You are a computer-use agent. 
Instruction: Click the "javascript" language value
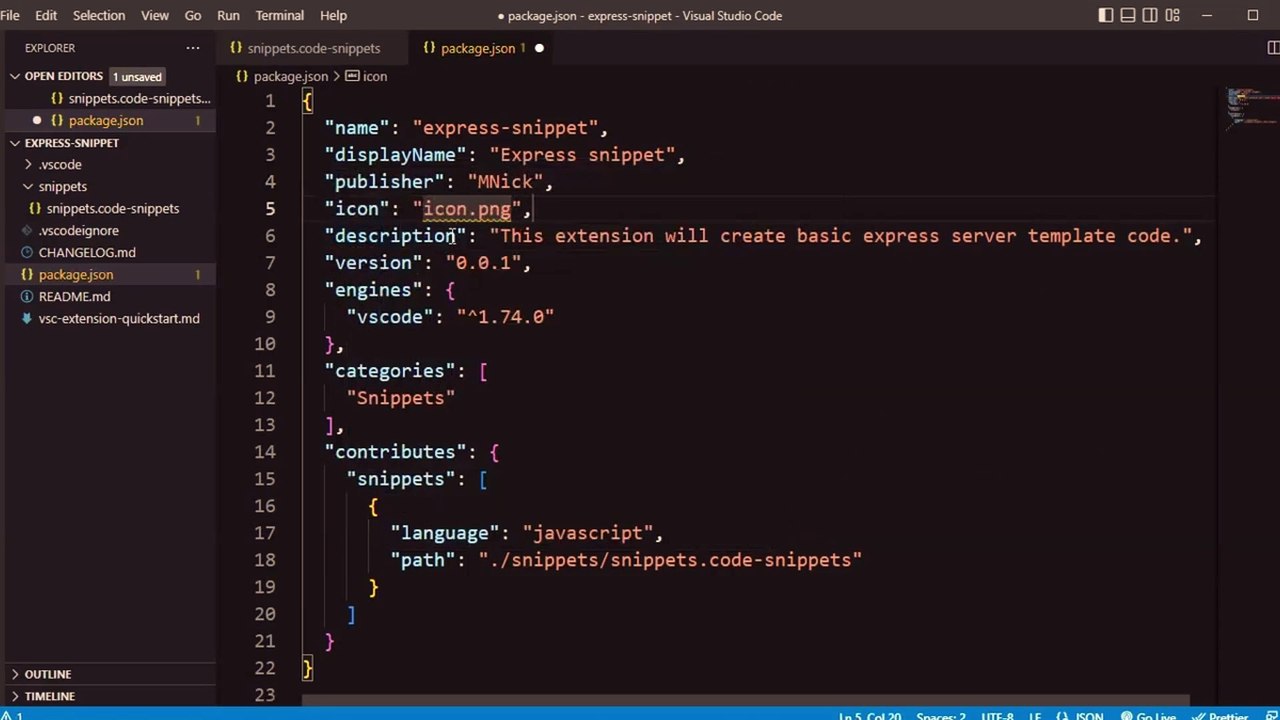588,533
